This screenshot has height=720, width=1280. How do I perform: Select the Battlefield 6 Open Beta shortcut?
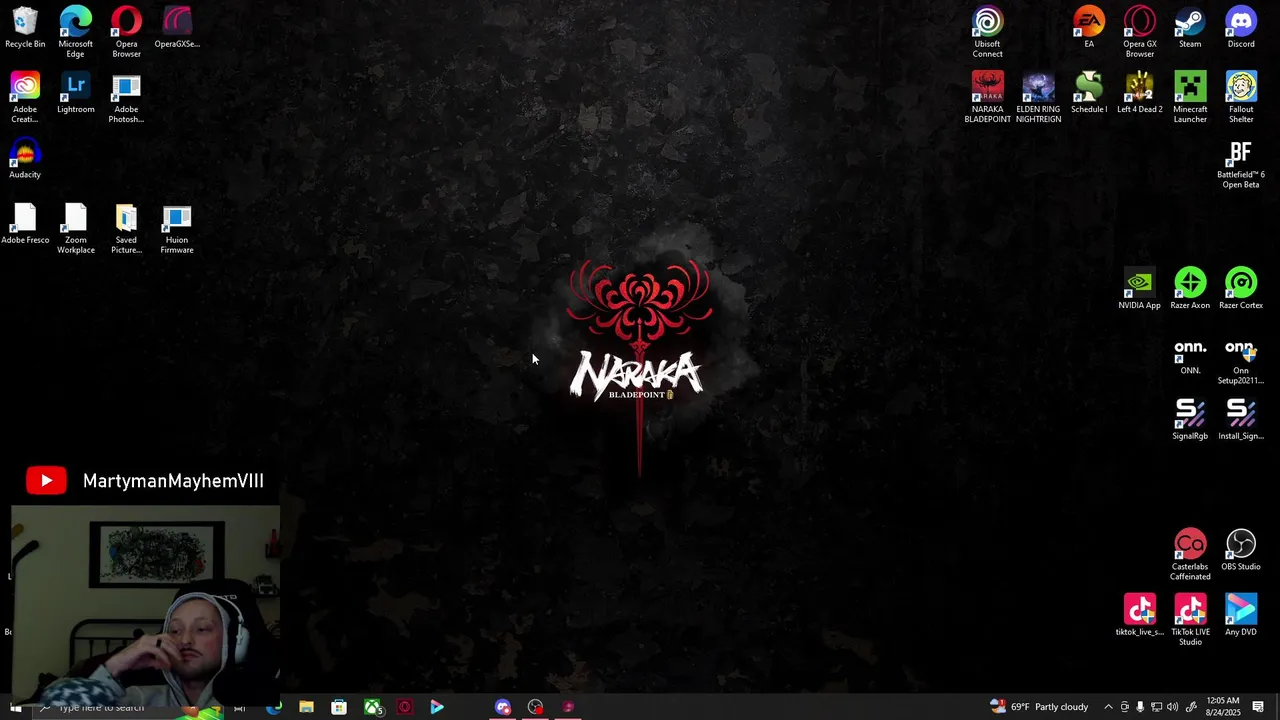1241,164
